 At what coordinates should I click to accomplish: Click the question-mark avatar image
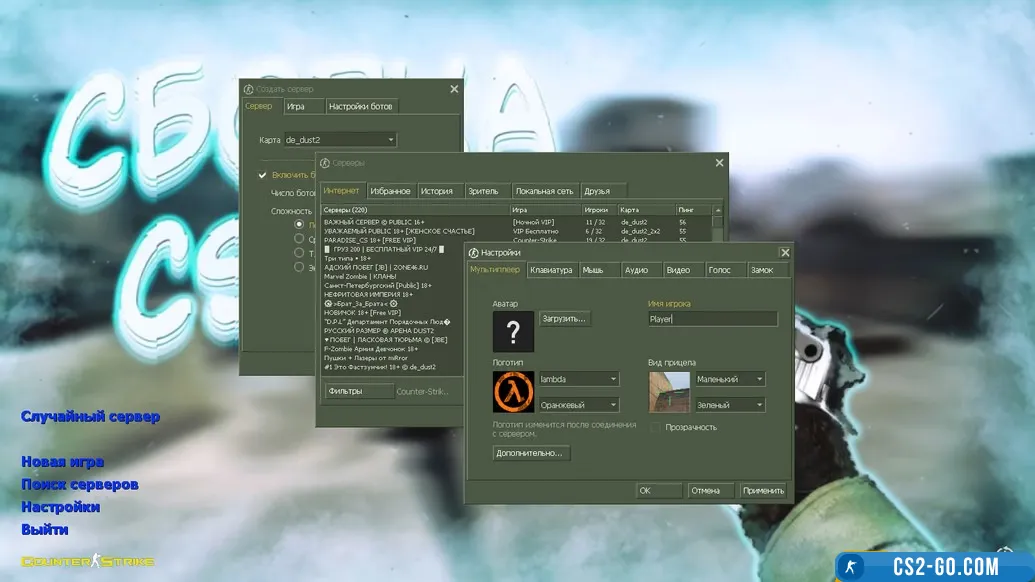[513, 331]
